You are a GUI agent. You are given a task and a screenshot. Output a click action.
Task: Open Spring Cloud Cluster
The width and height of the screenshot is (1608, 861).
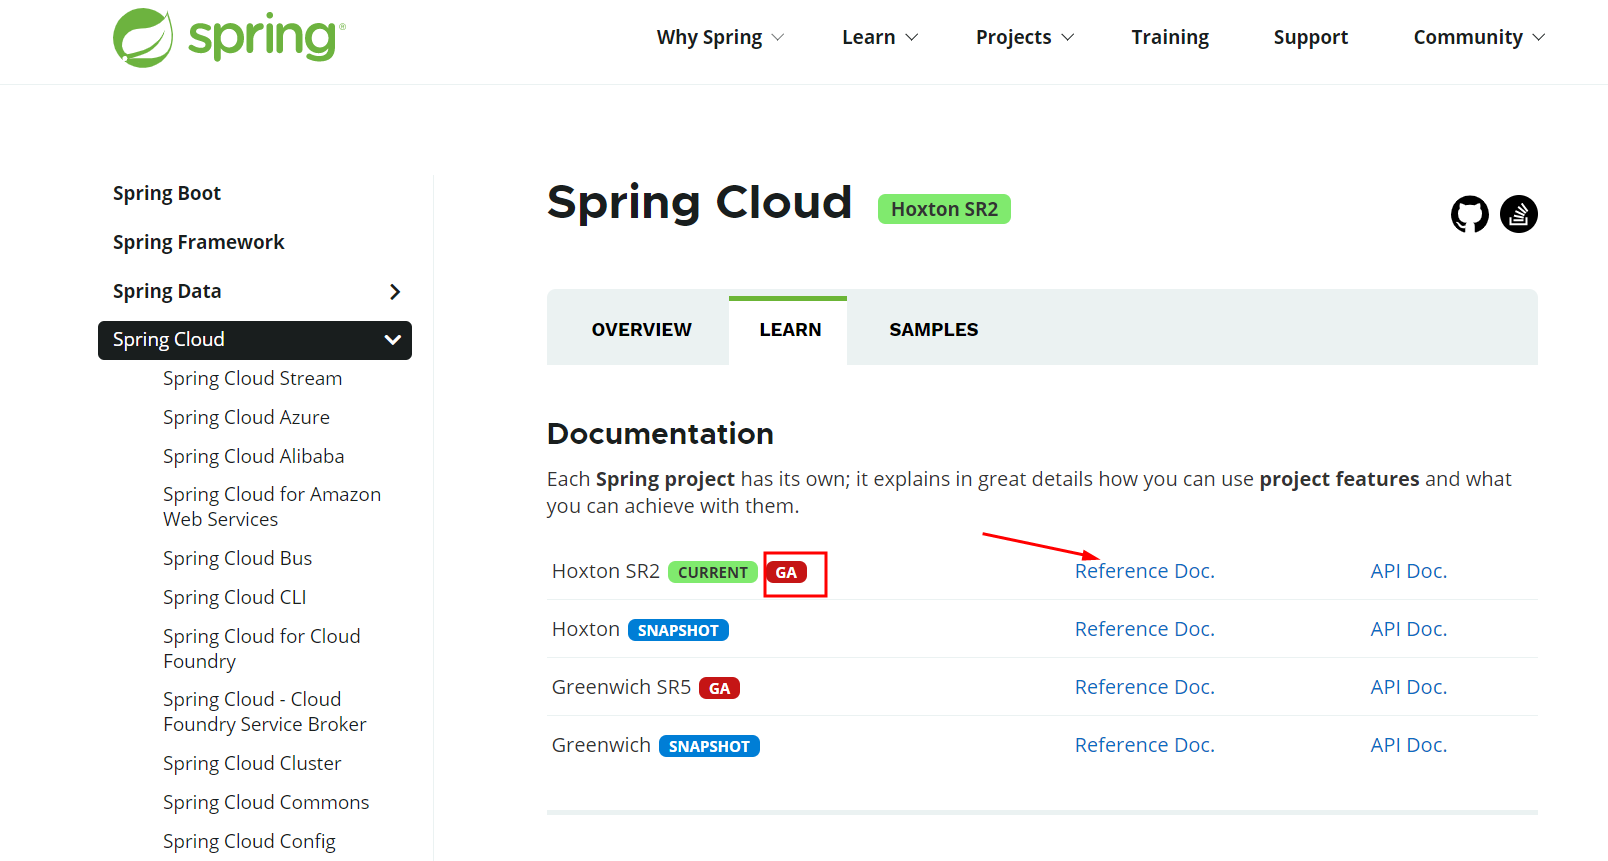pyautogui.click(x=252, y=763)
